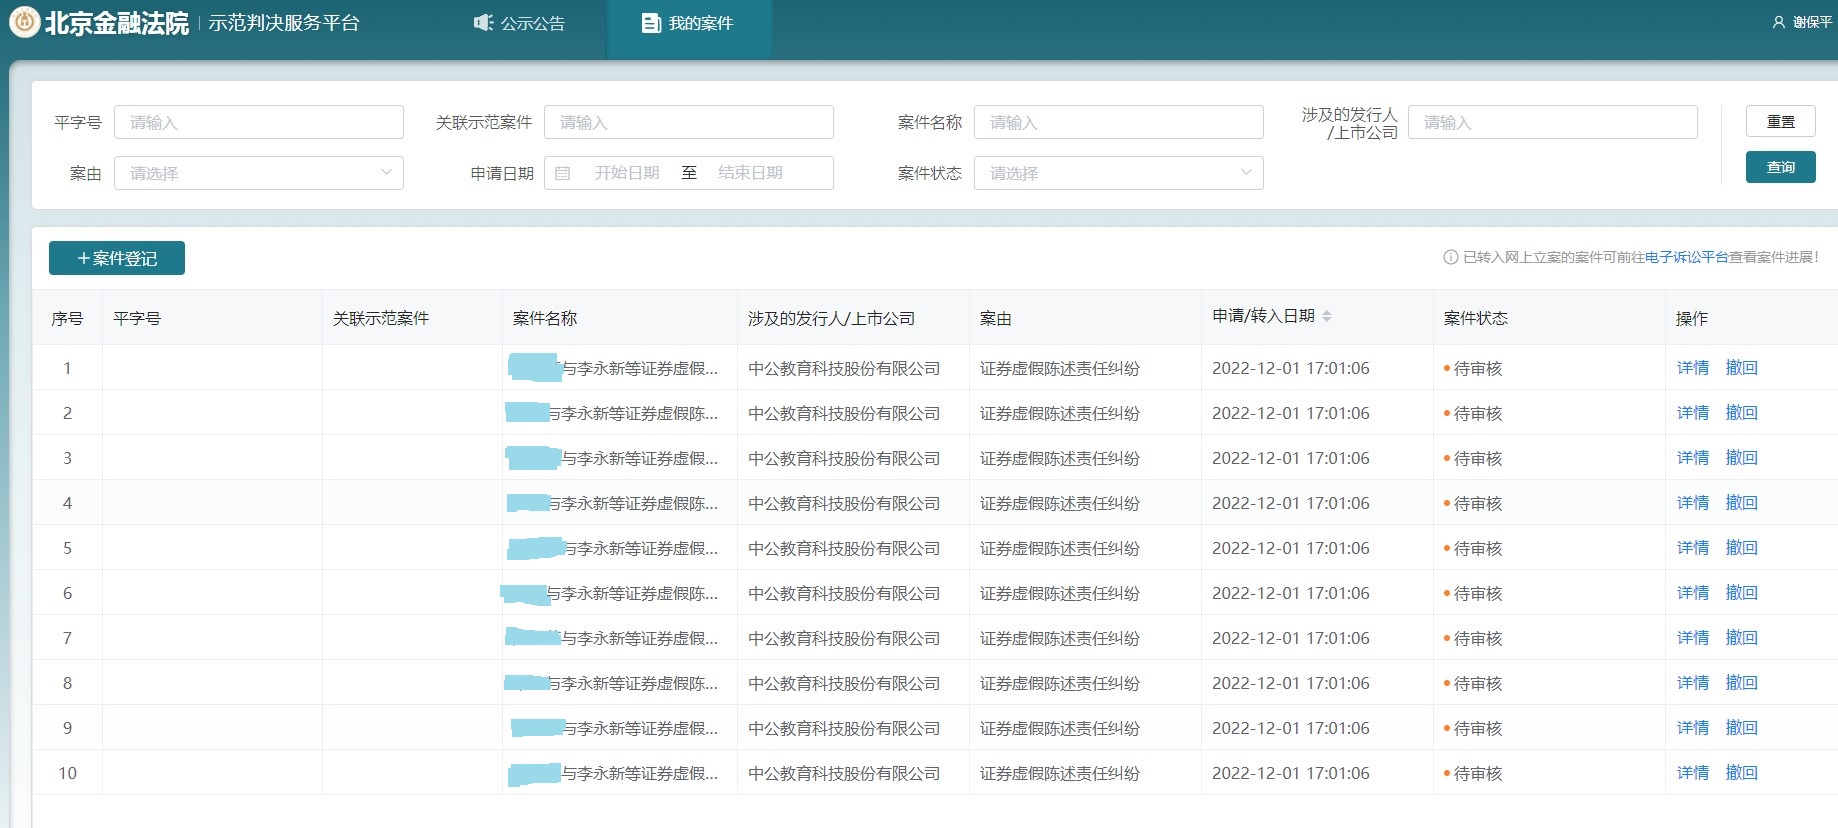Click the date cell in row 8

[1291, 683]
